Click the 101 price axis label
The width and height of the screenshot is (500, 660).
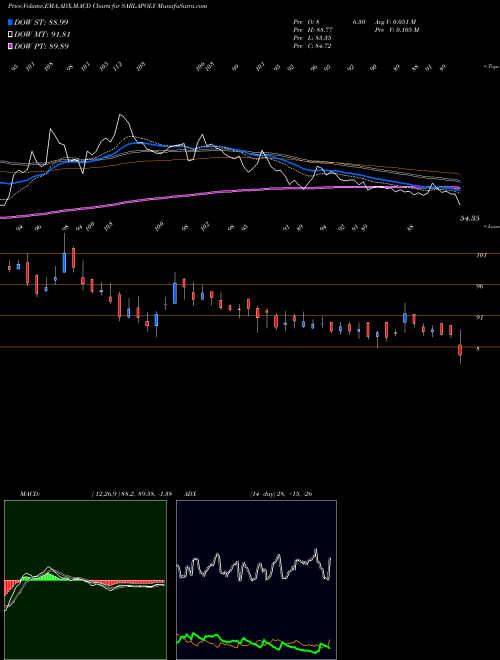481,255
